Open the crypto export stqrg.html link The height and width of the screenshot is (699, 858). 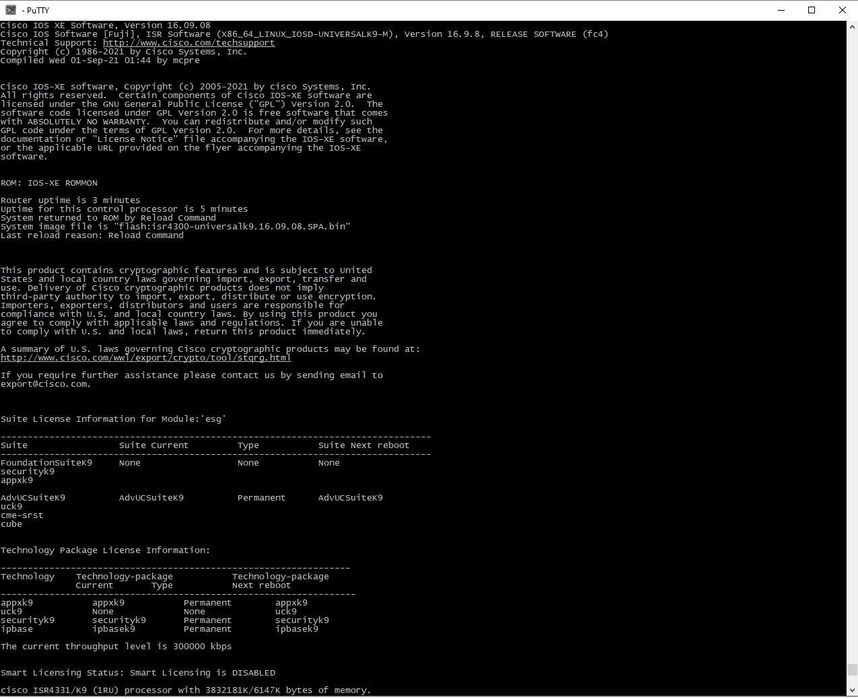(146, 357)
